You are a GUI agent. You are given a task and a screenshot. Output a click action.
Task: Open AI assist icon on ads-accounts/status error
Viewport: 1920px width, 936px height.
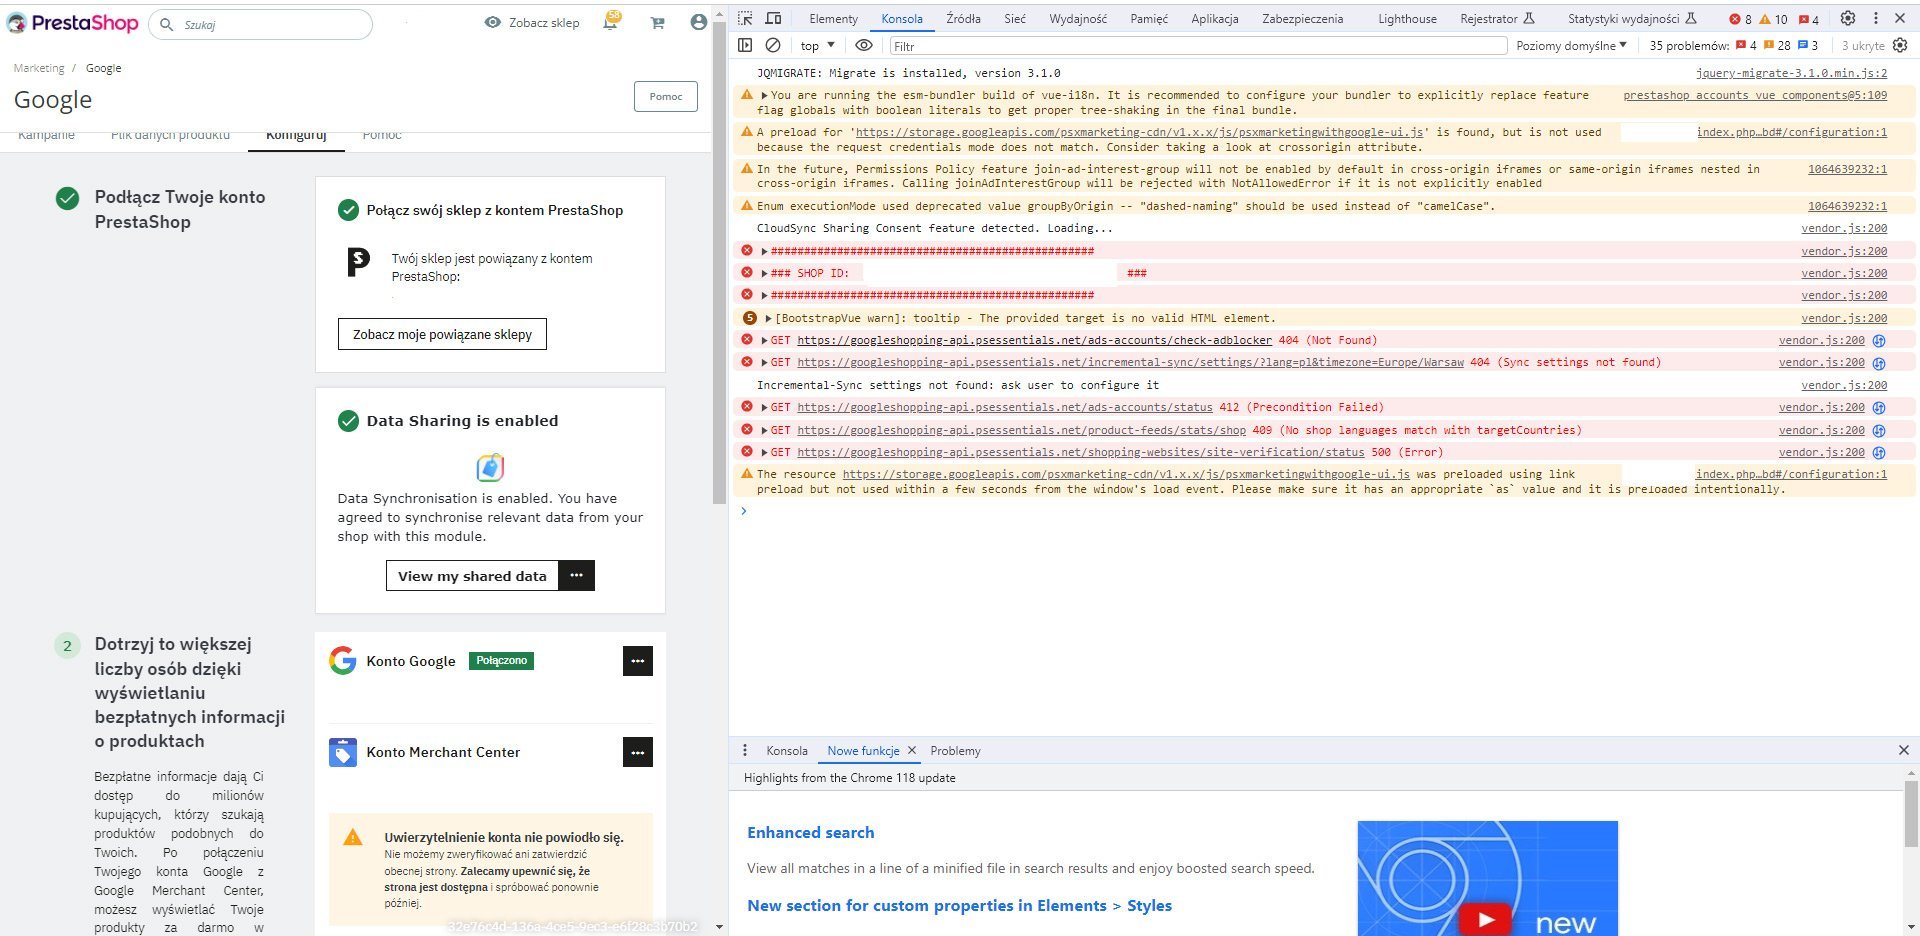tap(1879, 408)
